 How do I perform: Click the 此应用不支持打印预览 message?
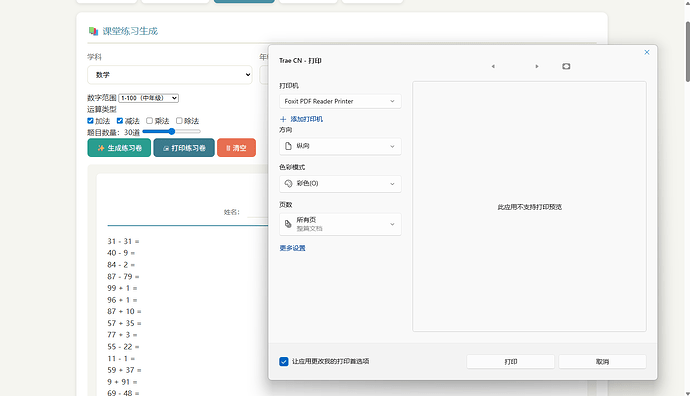(x=529, y=207)
